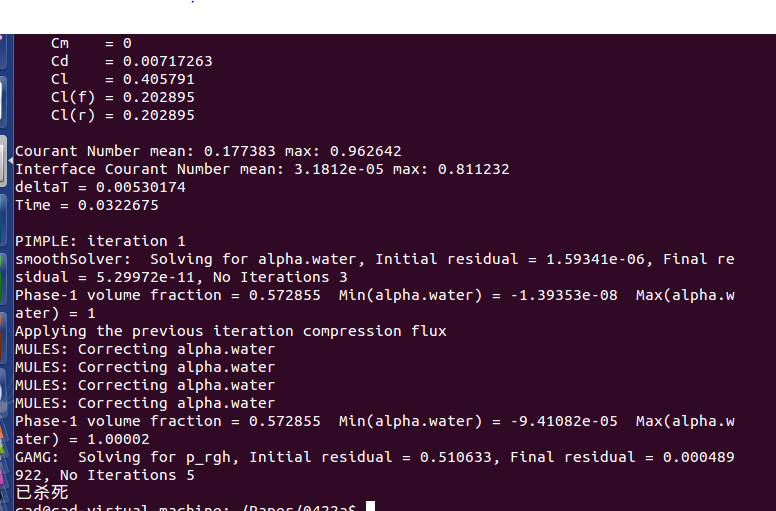This screenshot has height=511, width=776.
Task: Click the PIMPLE: iteration 1 line
Action: (x=100, y=241)
